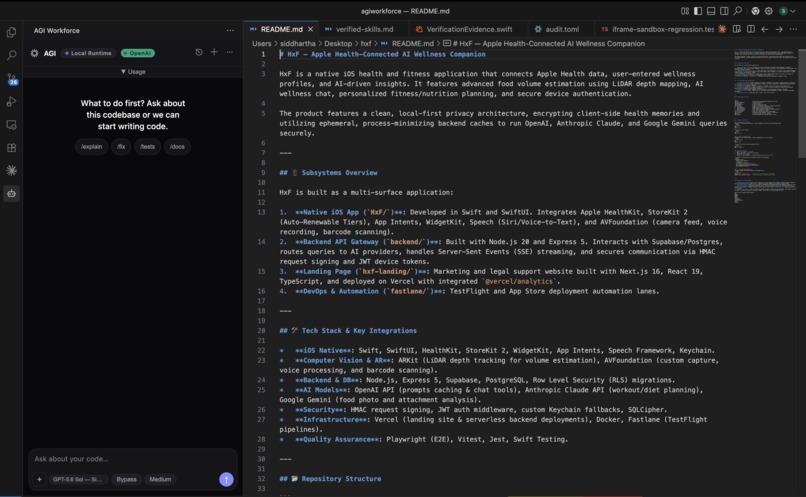This screenshot has height=497, width=806.
Task: Click the 'AGI Workforce' panel title
Action: (57, 31)
